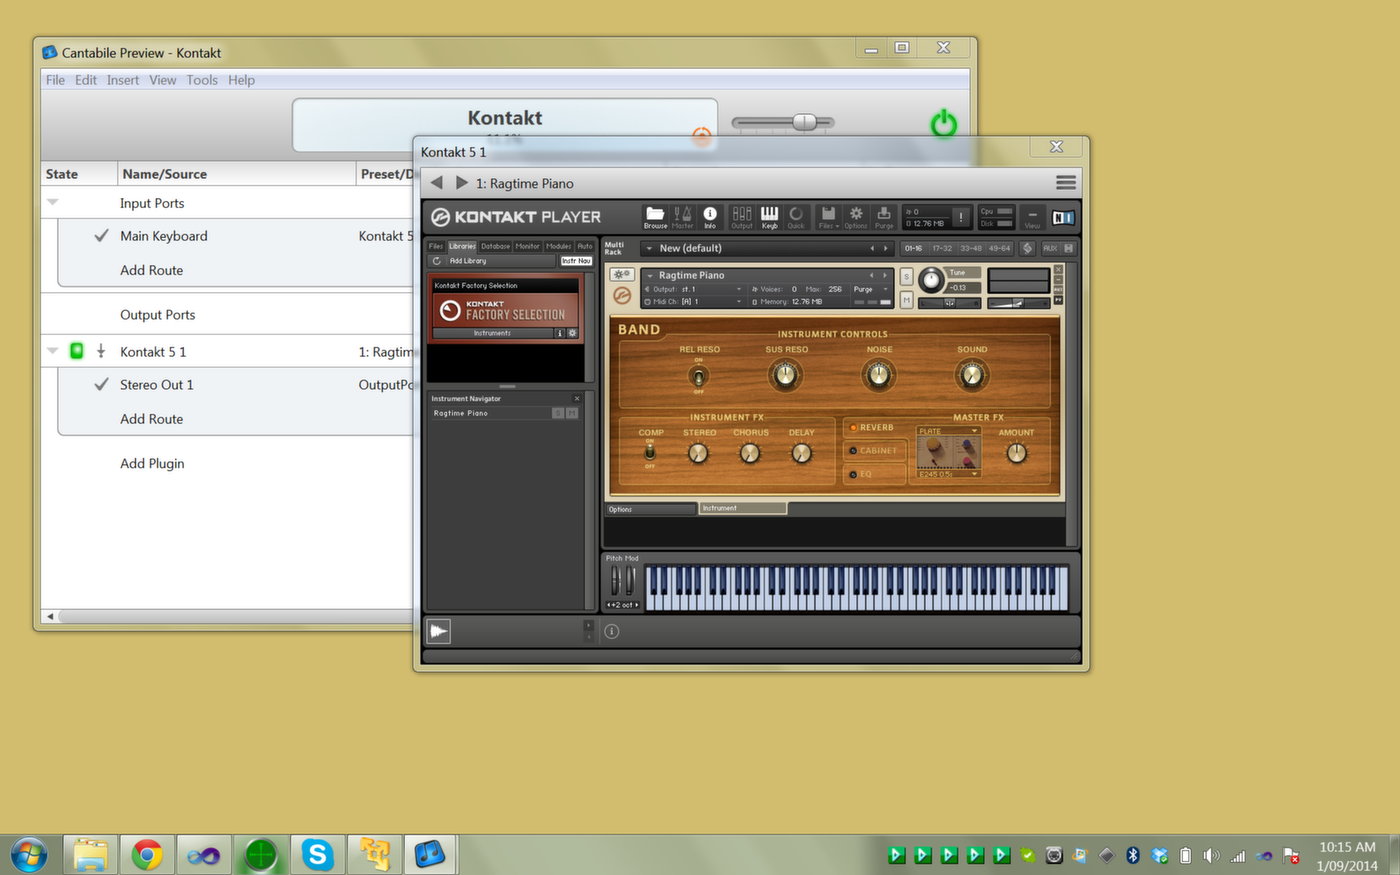Open the Tools menu in Cantabile
1400x875 pixels.
point(202,80)
